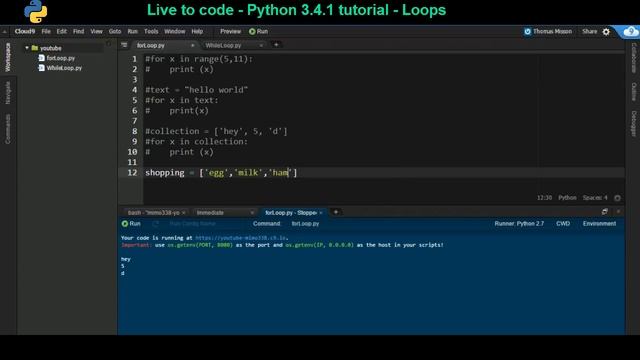Click Run in the console toolbar
The height and width of the screenshot is (360, 640).
tap(131, 224)
